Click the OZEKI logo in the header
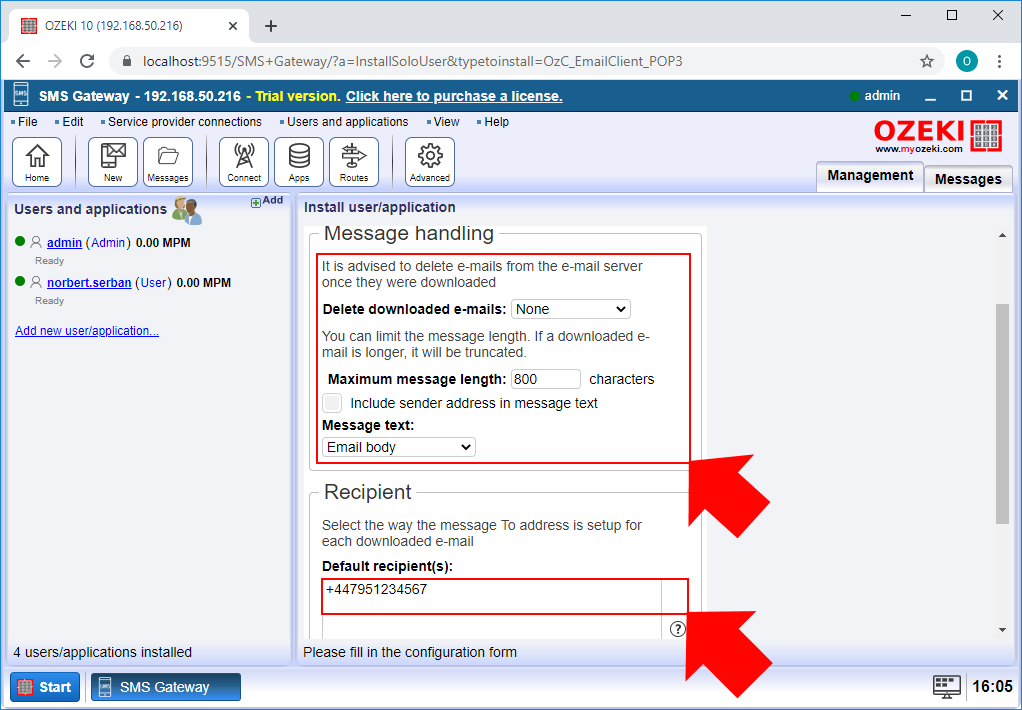This screenshot has width=1022, height=710. click(938, 136)
